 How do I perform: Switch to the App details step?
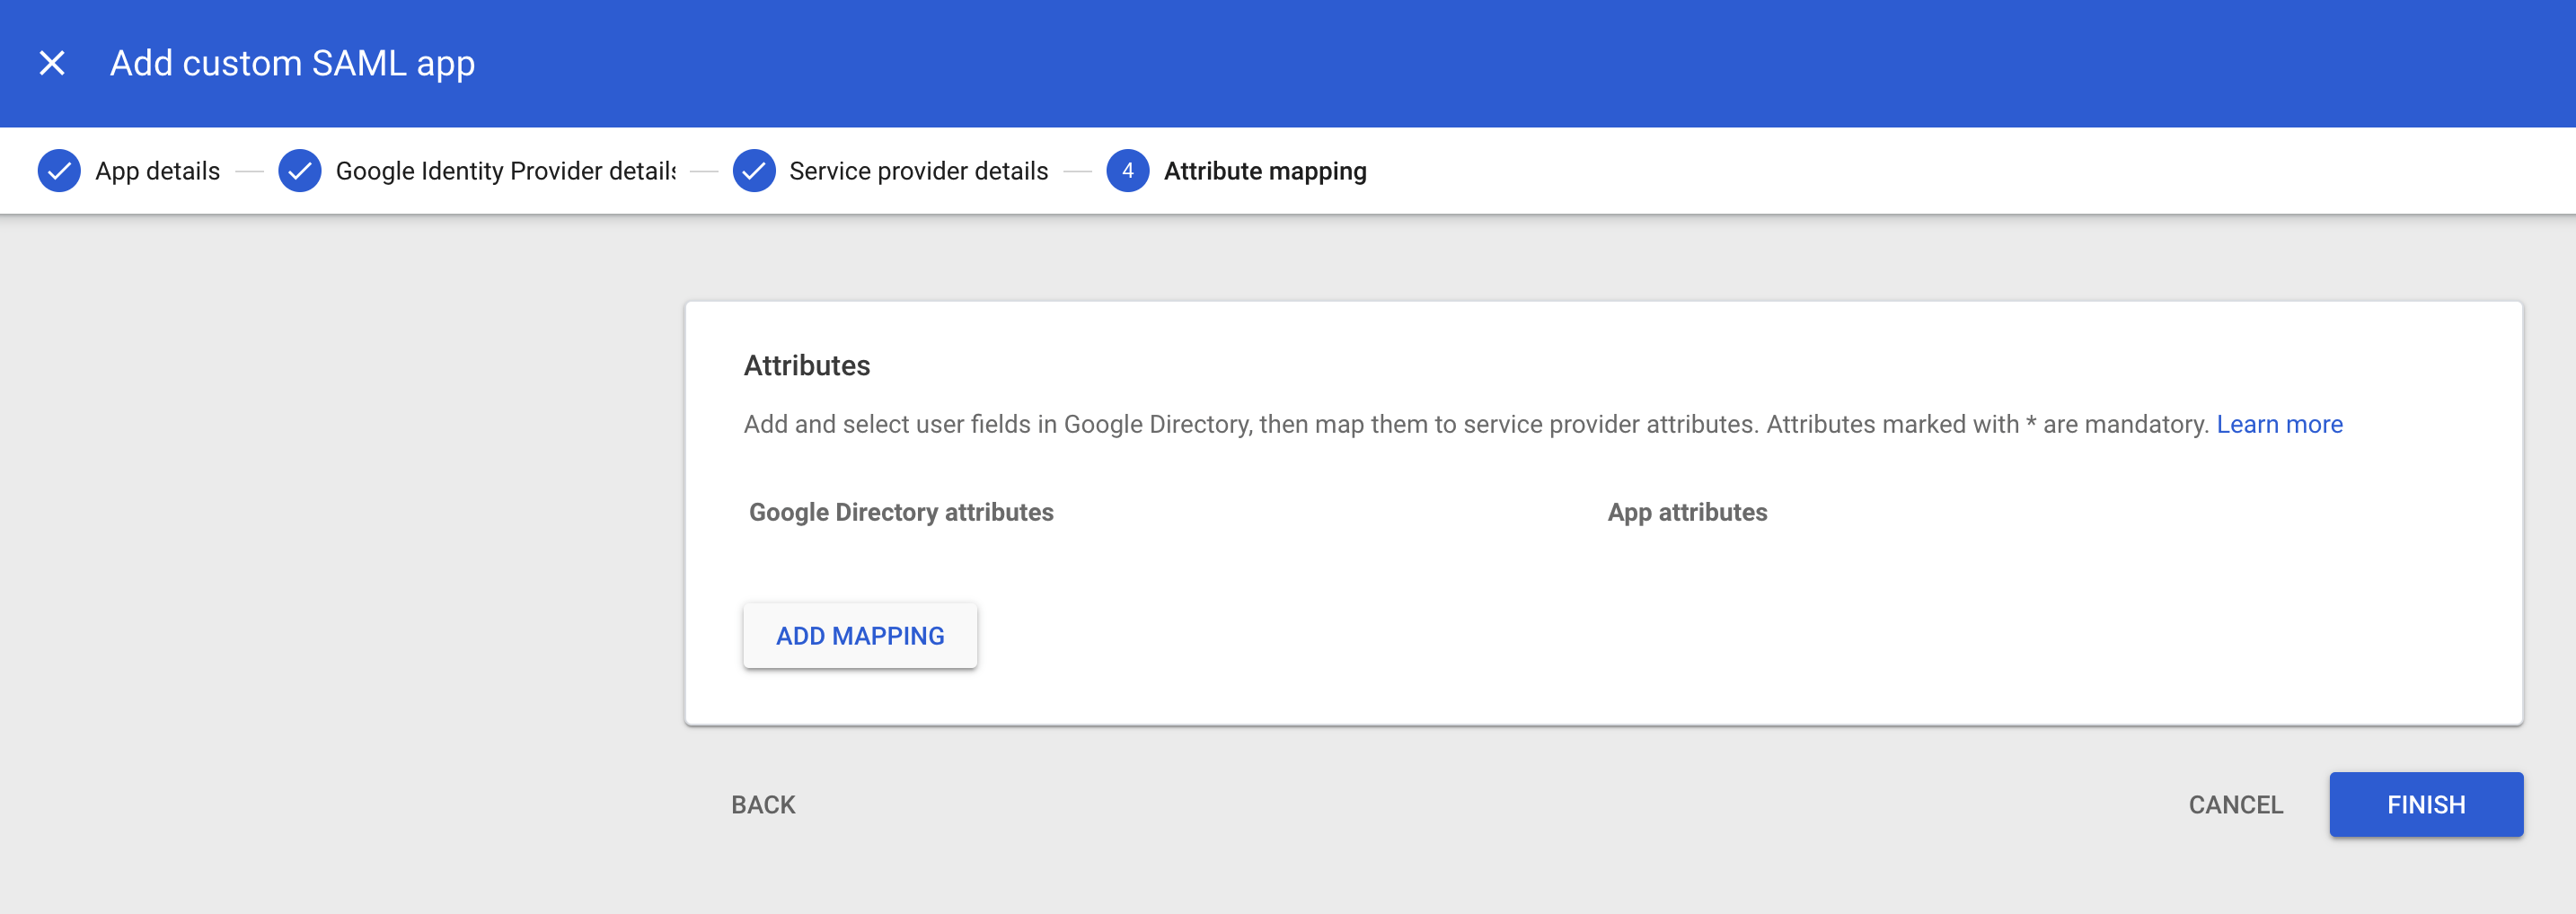click(156, 170)
